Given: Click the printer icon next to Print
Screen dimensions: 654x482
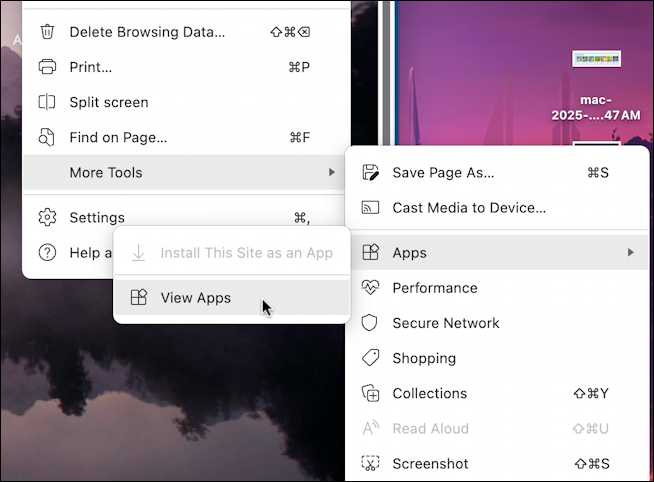Looking at the screenshot, I should 47,67.
